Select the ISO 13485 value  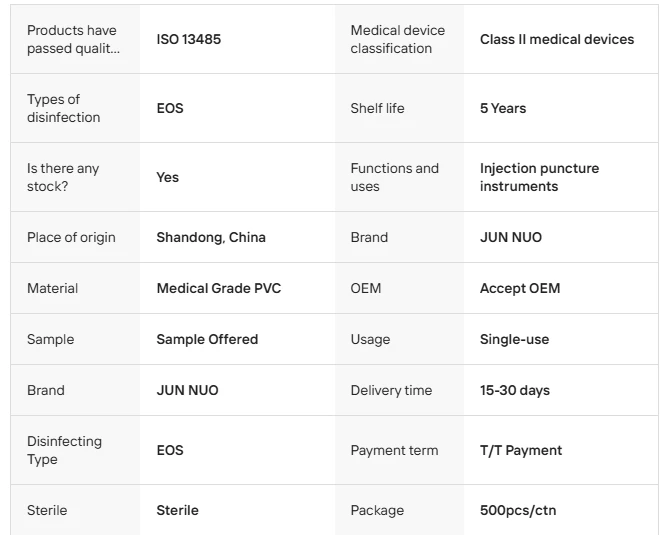tap(189, 39)
